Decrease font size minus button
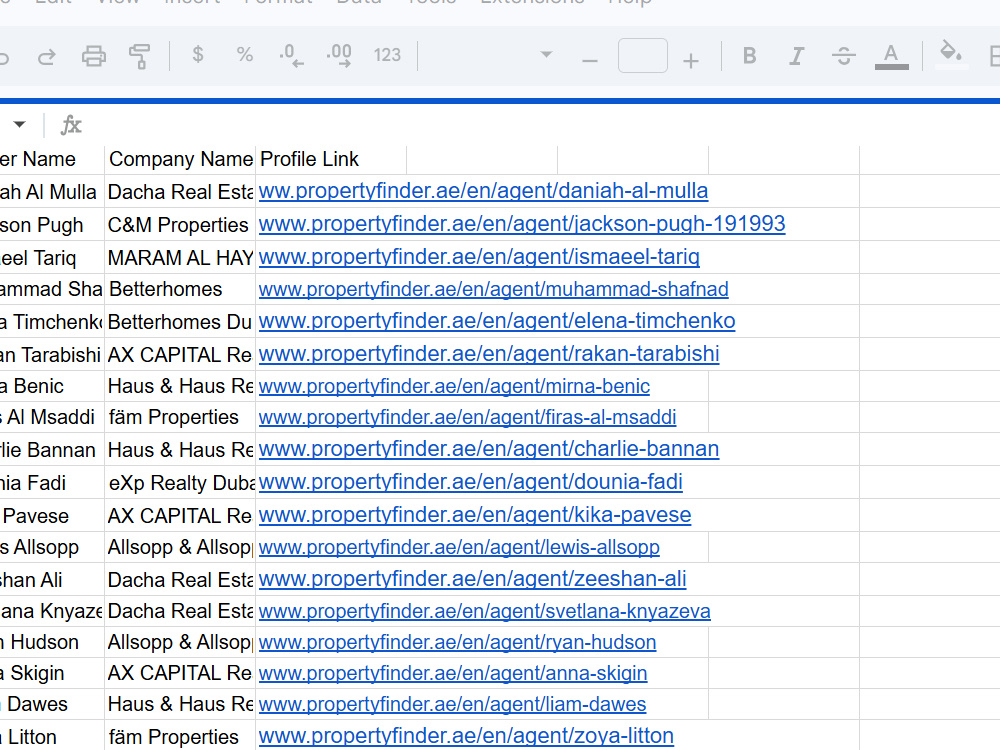Screen dimensions: 1000x750 pos(590,61)
